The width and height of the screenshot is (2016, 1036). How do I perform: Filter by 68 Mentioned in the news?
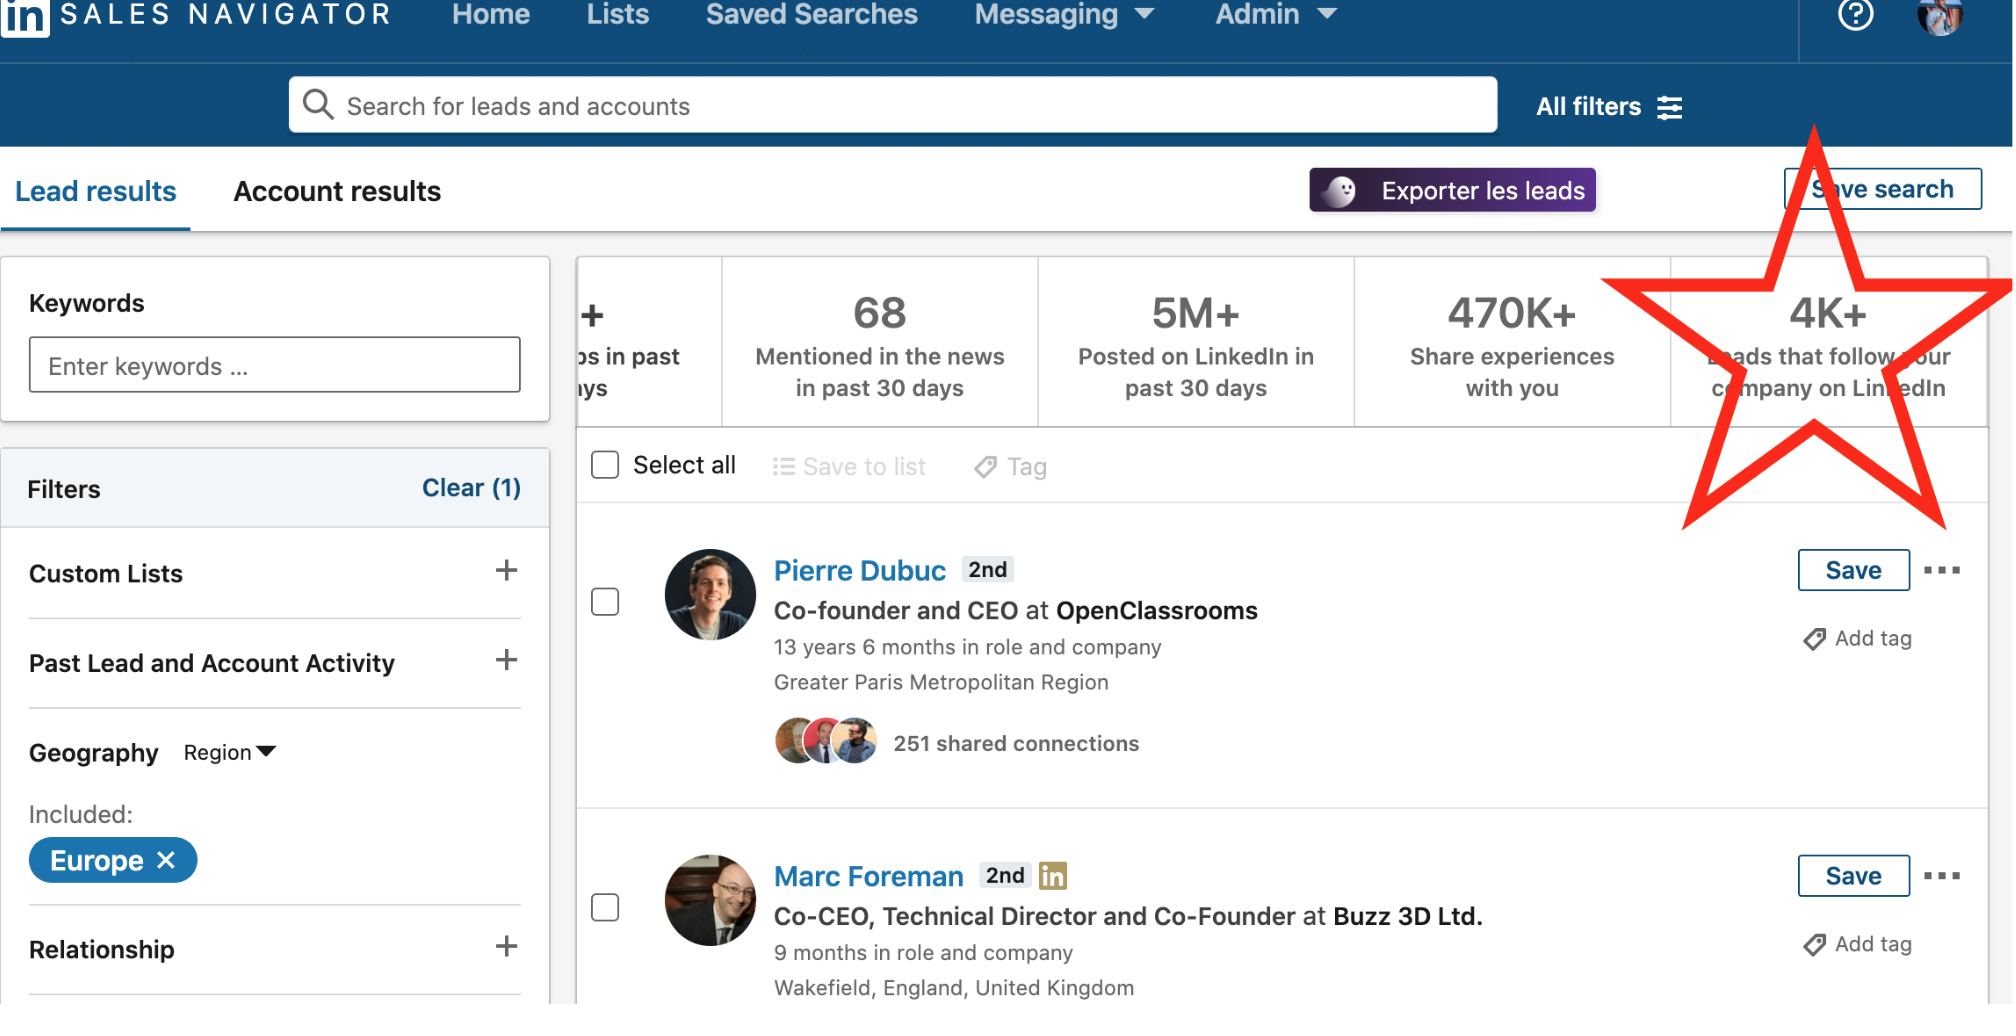880,343
